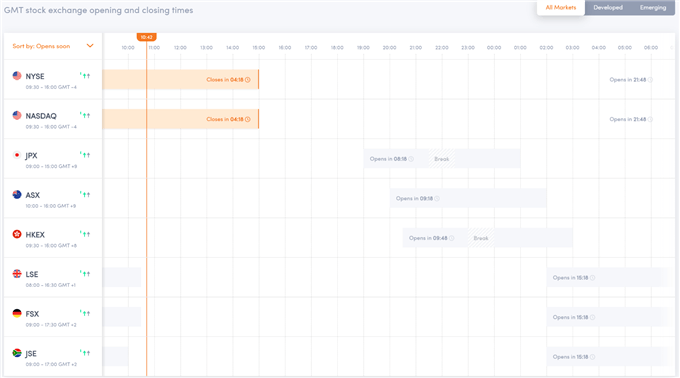Select the LSE exchange name

[x=32, y=274]
